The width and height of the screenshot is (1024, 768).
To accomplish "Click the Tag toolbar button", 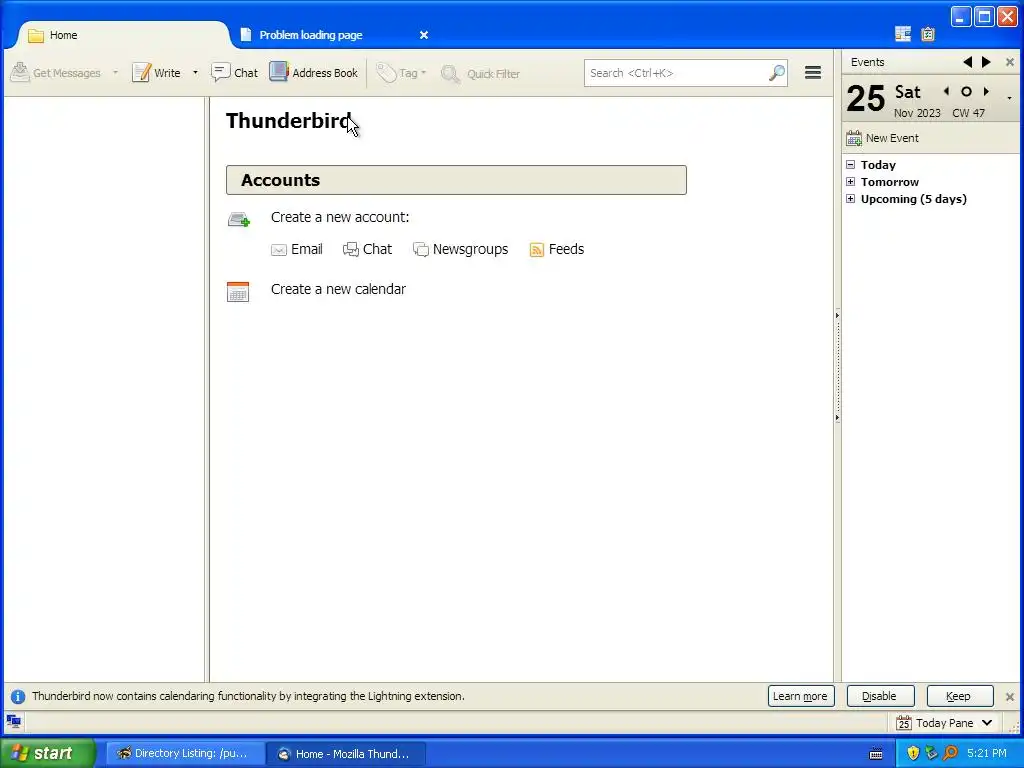I will point(401,73).
